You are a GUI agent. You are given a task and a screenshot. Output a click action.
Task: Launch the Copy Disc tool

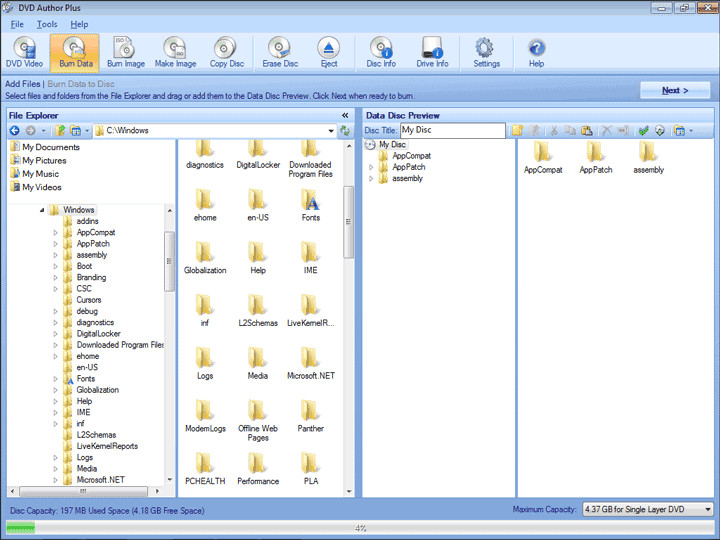[226, 53]
